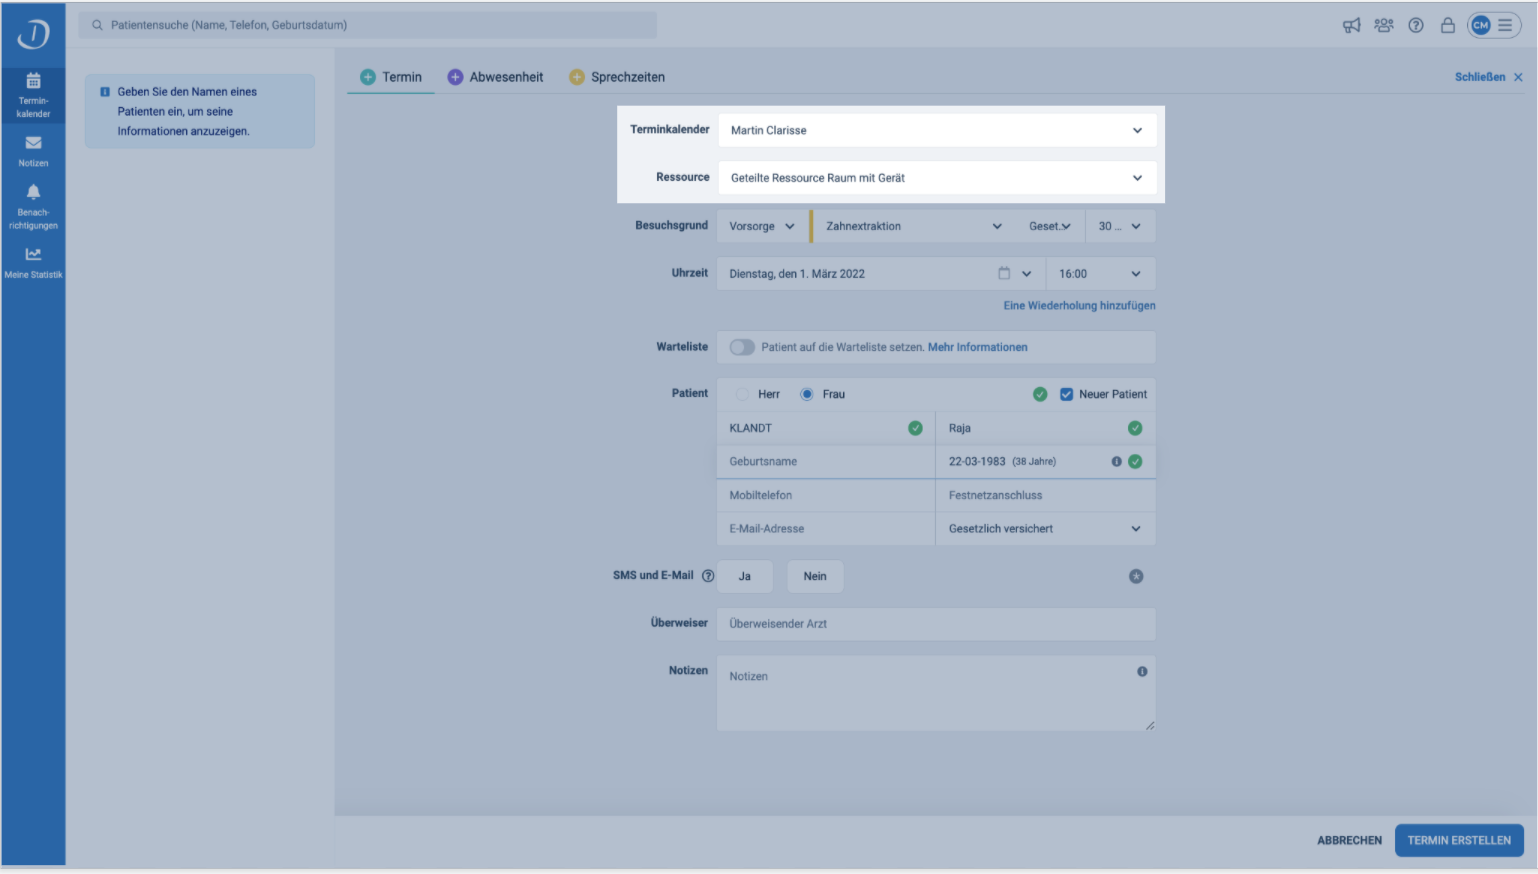The width and height of the screenshot is (1538, 874).
Task: Switch to the Sprechzeiten tab
Action: coord(617,77)
